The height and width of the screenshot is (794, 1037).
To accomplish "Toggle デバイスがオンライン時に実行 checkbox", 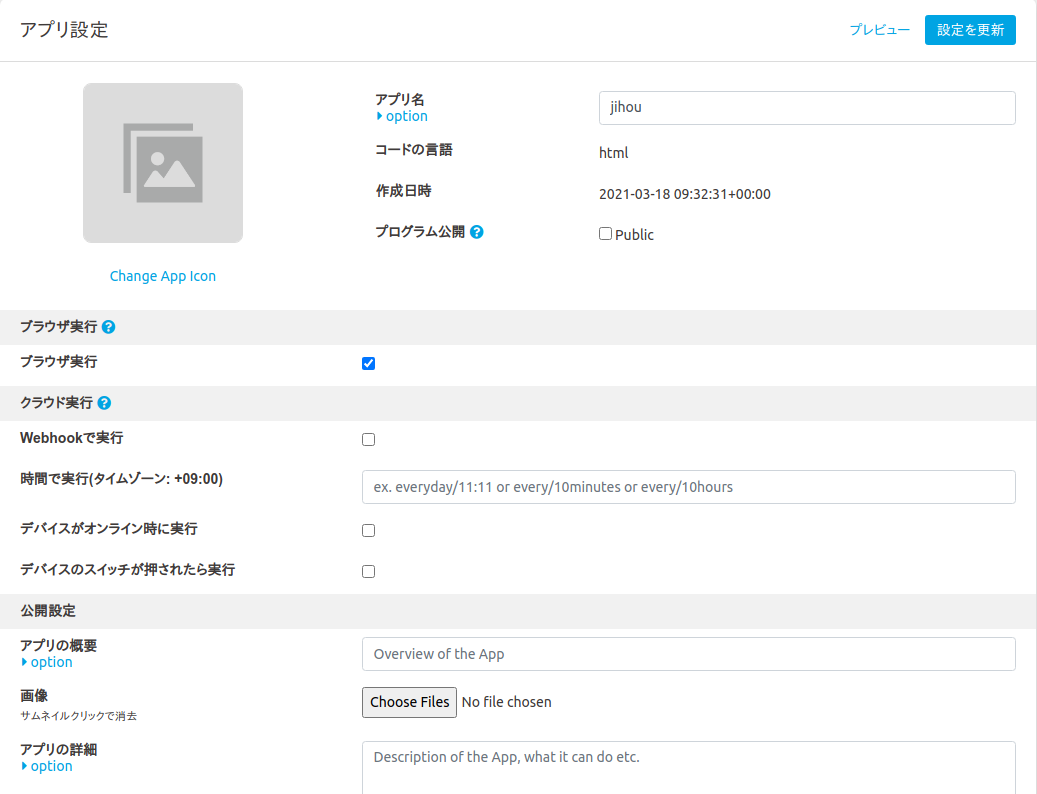I will point(368,530).
